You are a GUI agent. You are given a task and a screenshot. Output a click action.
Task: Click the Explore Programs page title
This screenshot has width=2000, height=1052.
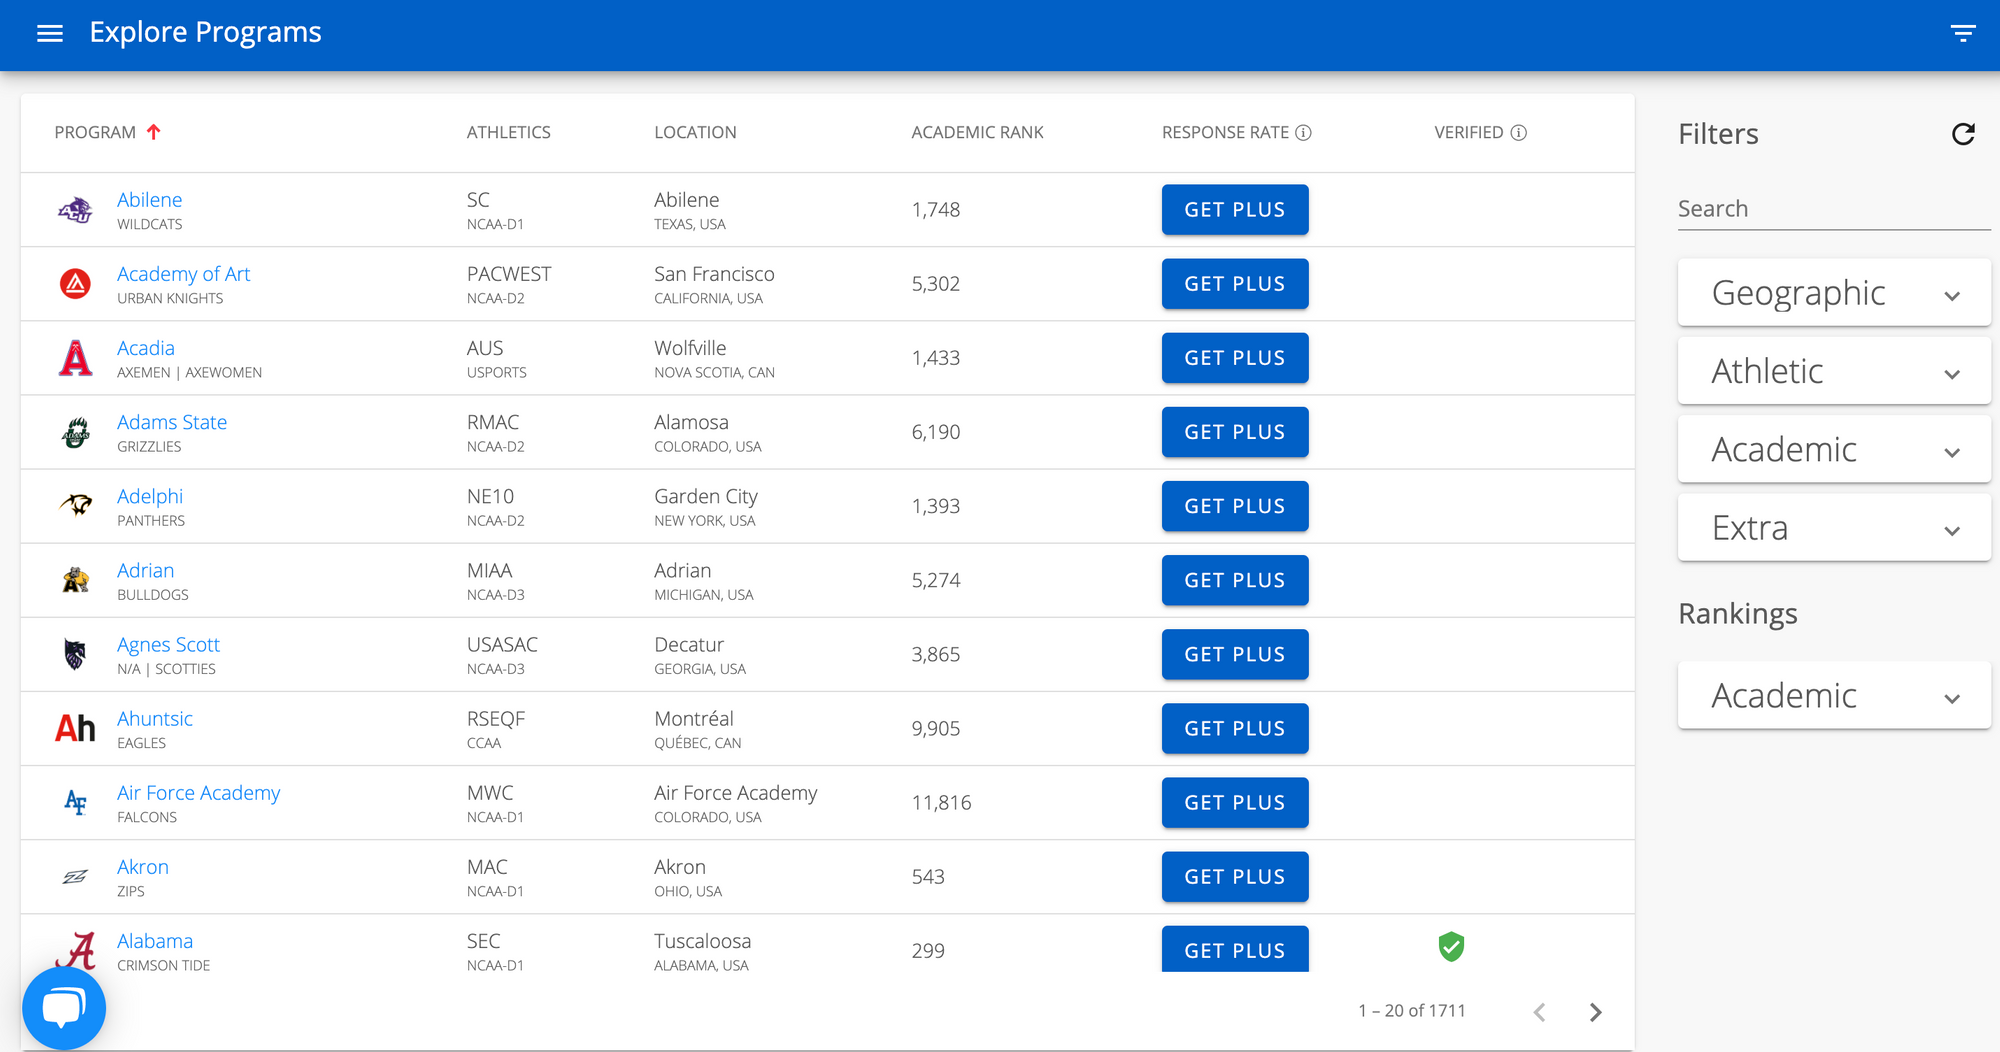pyautogui.click(x=205, y=32)
